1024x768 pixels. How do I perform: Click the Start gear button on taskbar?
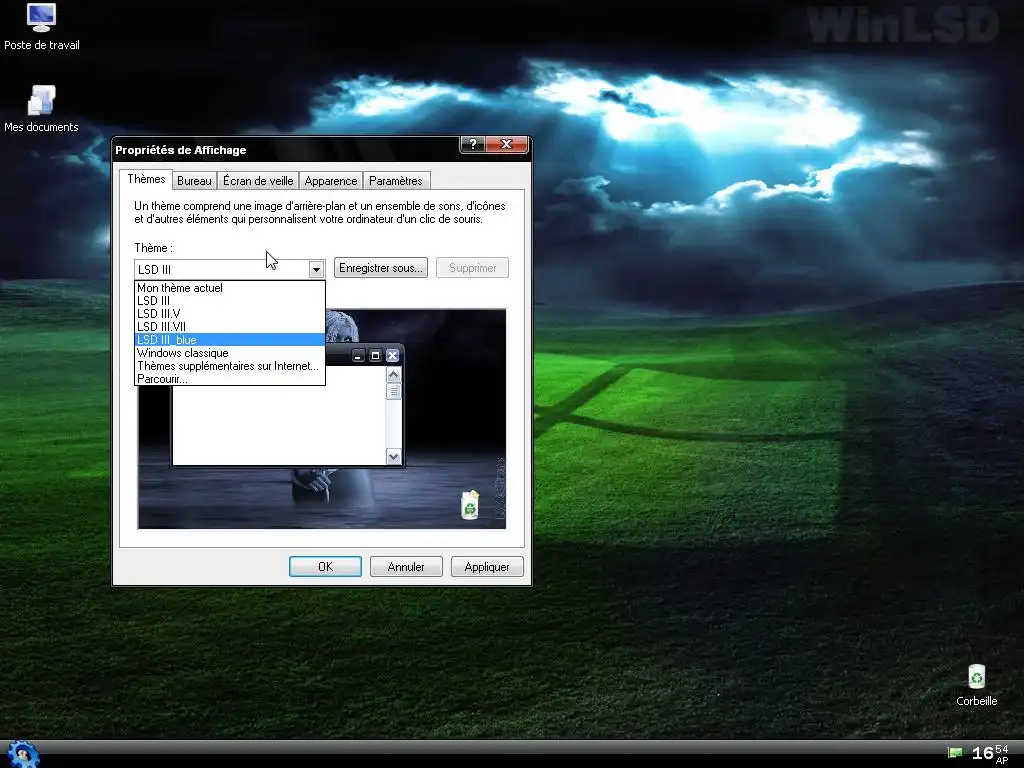tap(22, 755)
